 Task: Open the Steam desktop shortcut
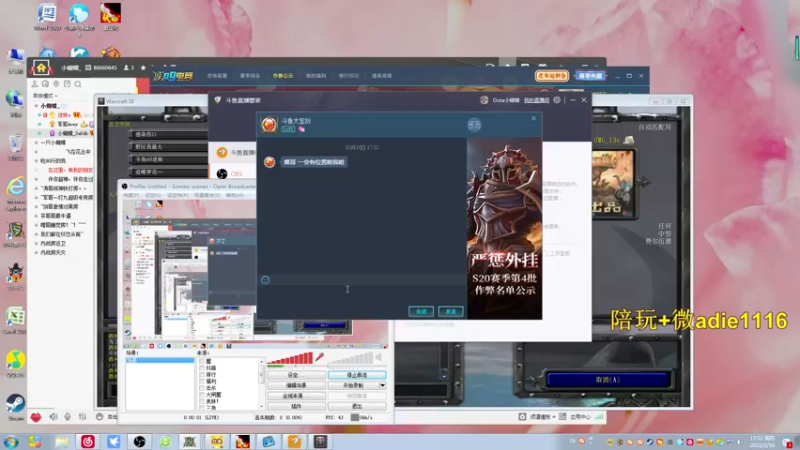click(15, 407)
